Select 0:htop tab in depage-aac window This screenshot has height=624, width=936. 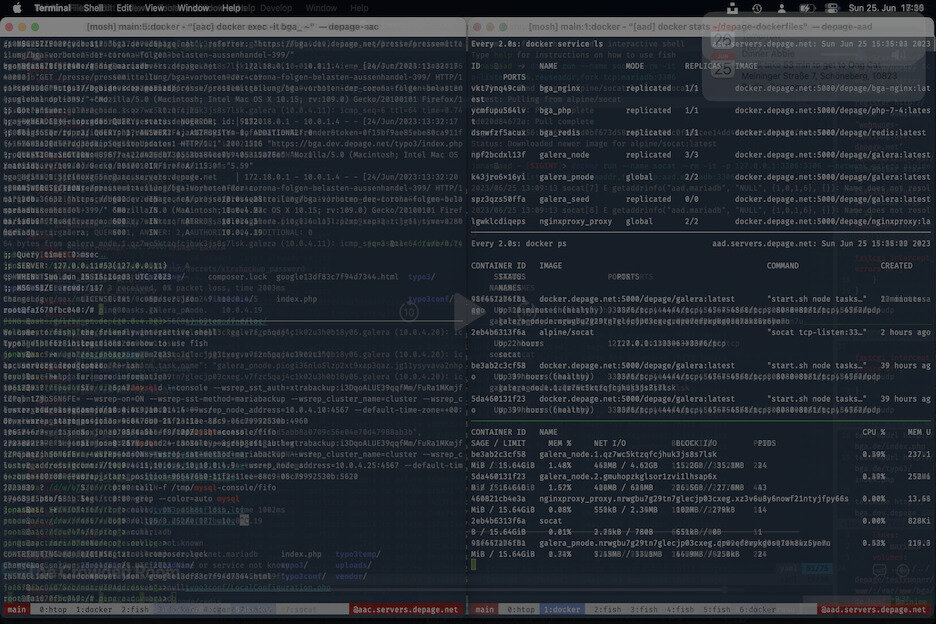53,610
